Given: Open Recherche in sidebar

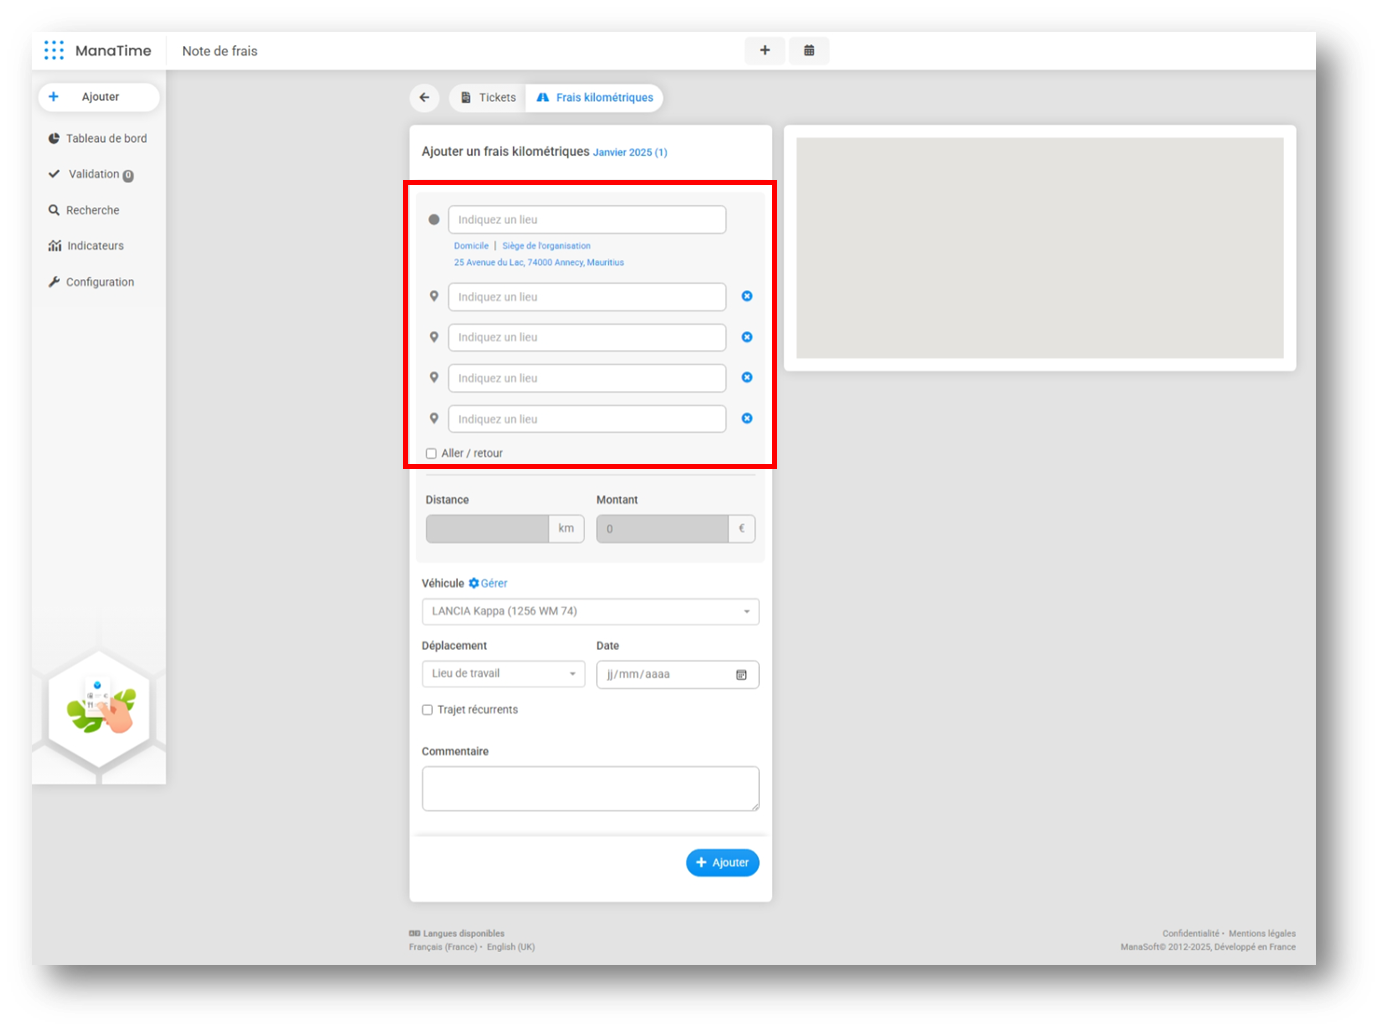Looking at the screenshot, I should click(84, 210).
